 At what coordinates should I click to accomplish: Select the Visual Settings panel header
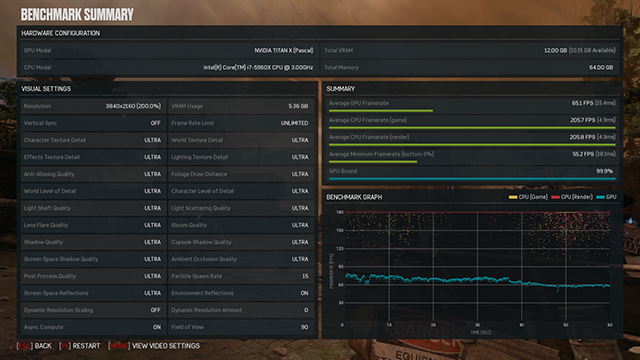(46, 89)
